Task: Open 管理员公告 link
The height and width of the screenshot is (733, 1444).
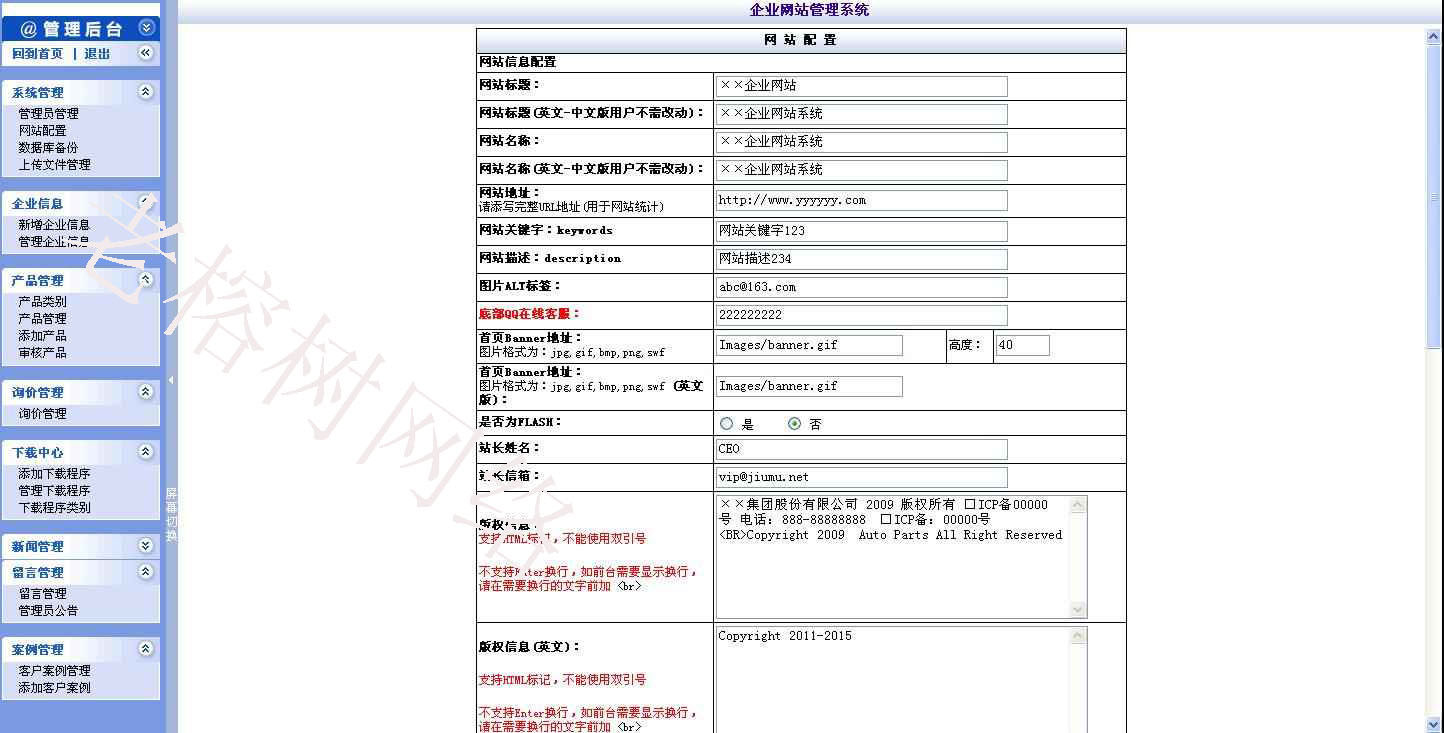Action: pos(48,610)
